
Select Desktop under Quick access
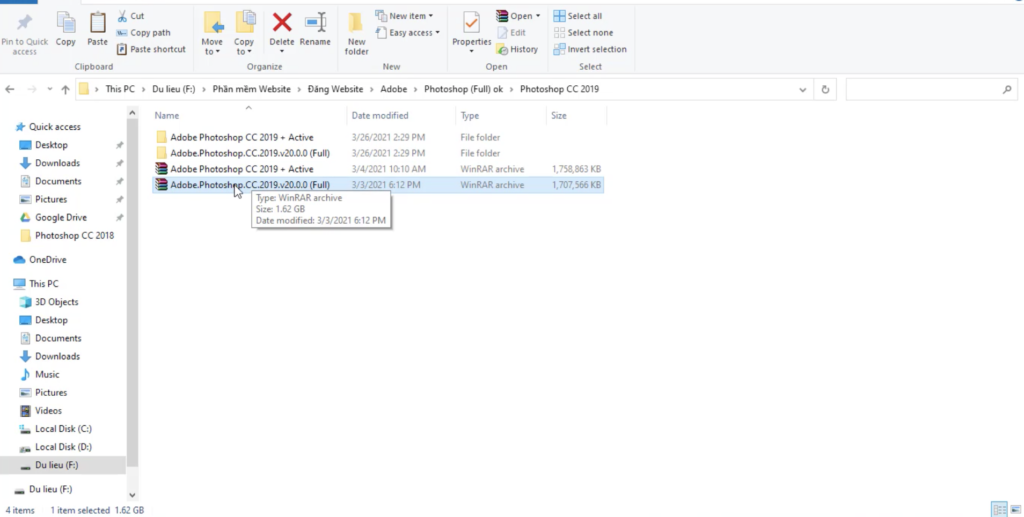[x=51, y=145]
